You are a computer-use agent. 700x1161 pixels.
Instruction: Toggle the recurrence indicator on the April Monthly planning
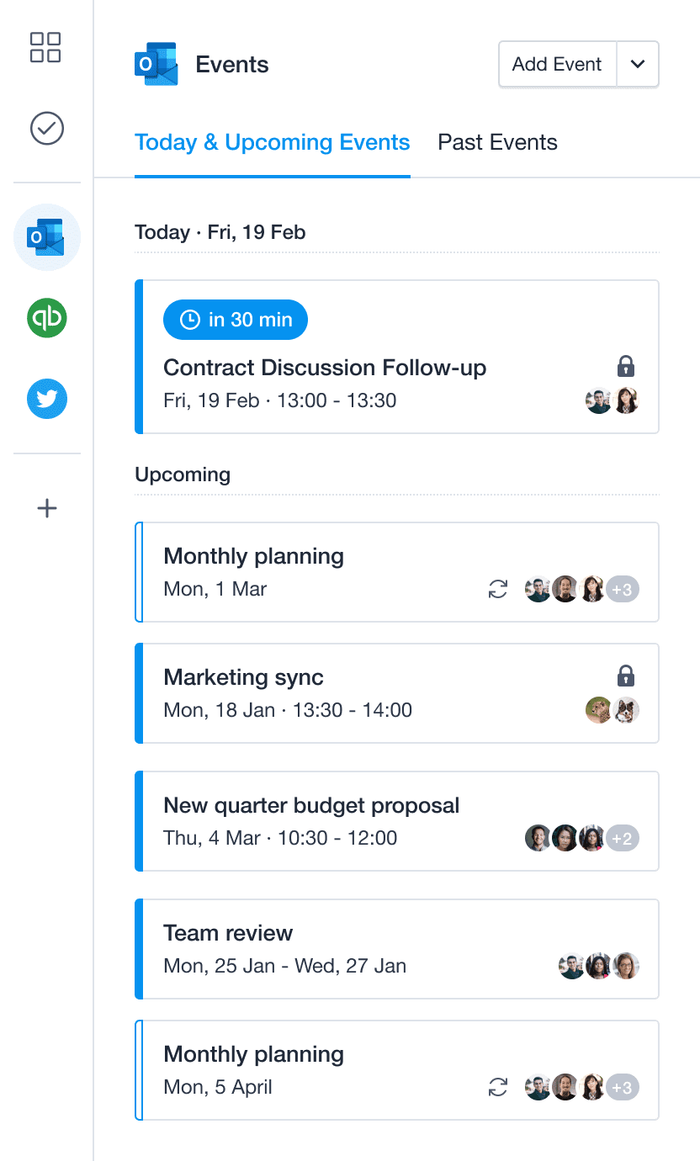click(497, 1087)
